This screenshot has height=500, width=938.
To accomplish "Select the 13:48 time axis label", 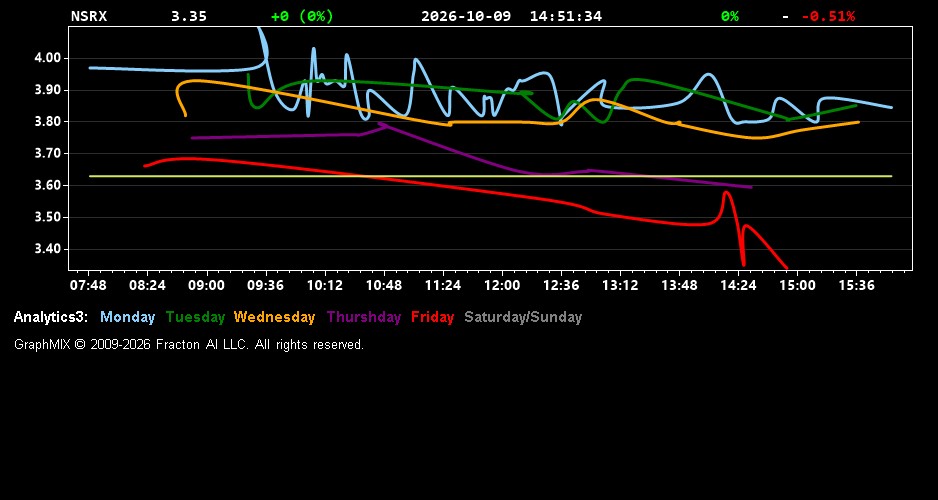I will [679, 285].
